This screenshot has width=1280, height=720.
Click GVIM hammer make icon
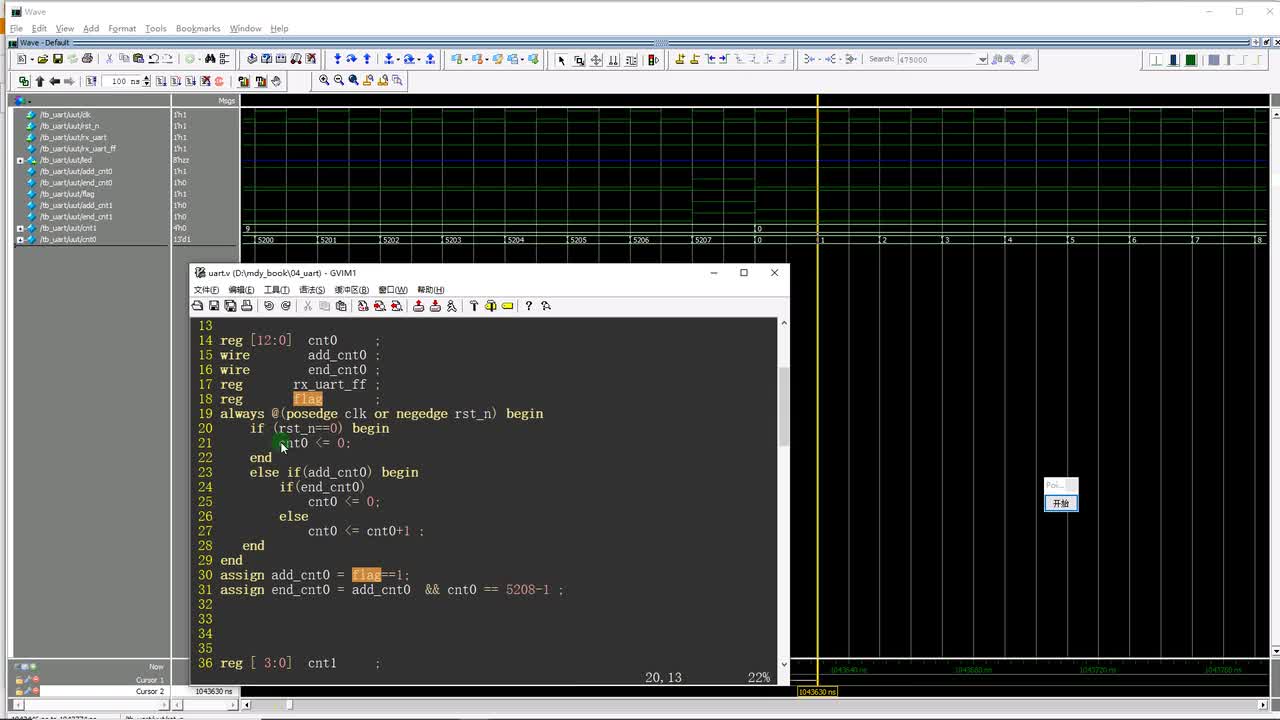click(x=474, y=306)
